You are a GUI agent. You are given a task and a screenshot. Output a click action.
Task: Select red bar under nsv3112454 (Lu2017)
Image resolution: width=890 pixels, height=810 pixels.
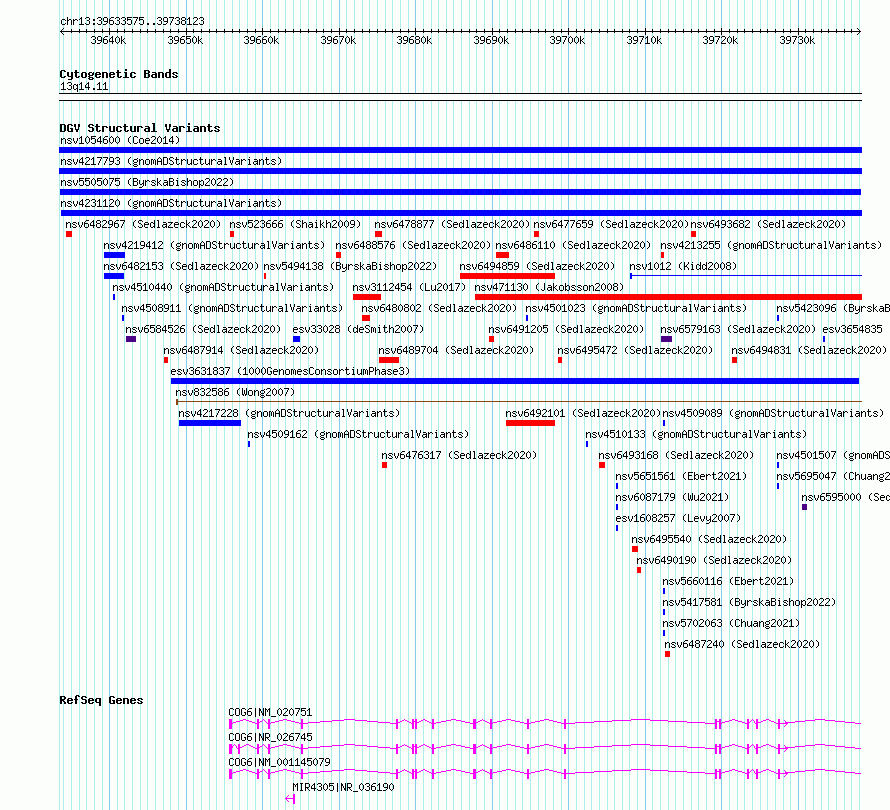pyautogui.click(x=367, y=297)
